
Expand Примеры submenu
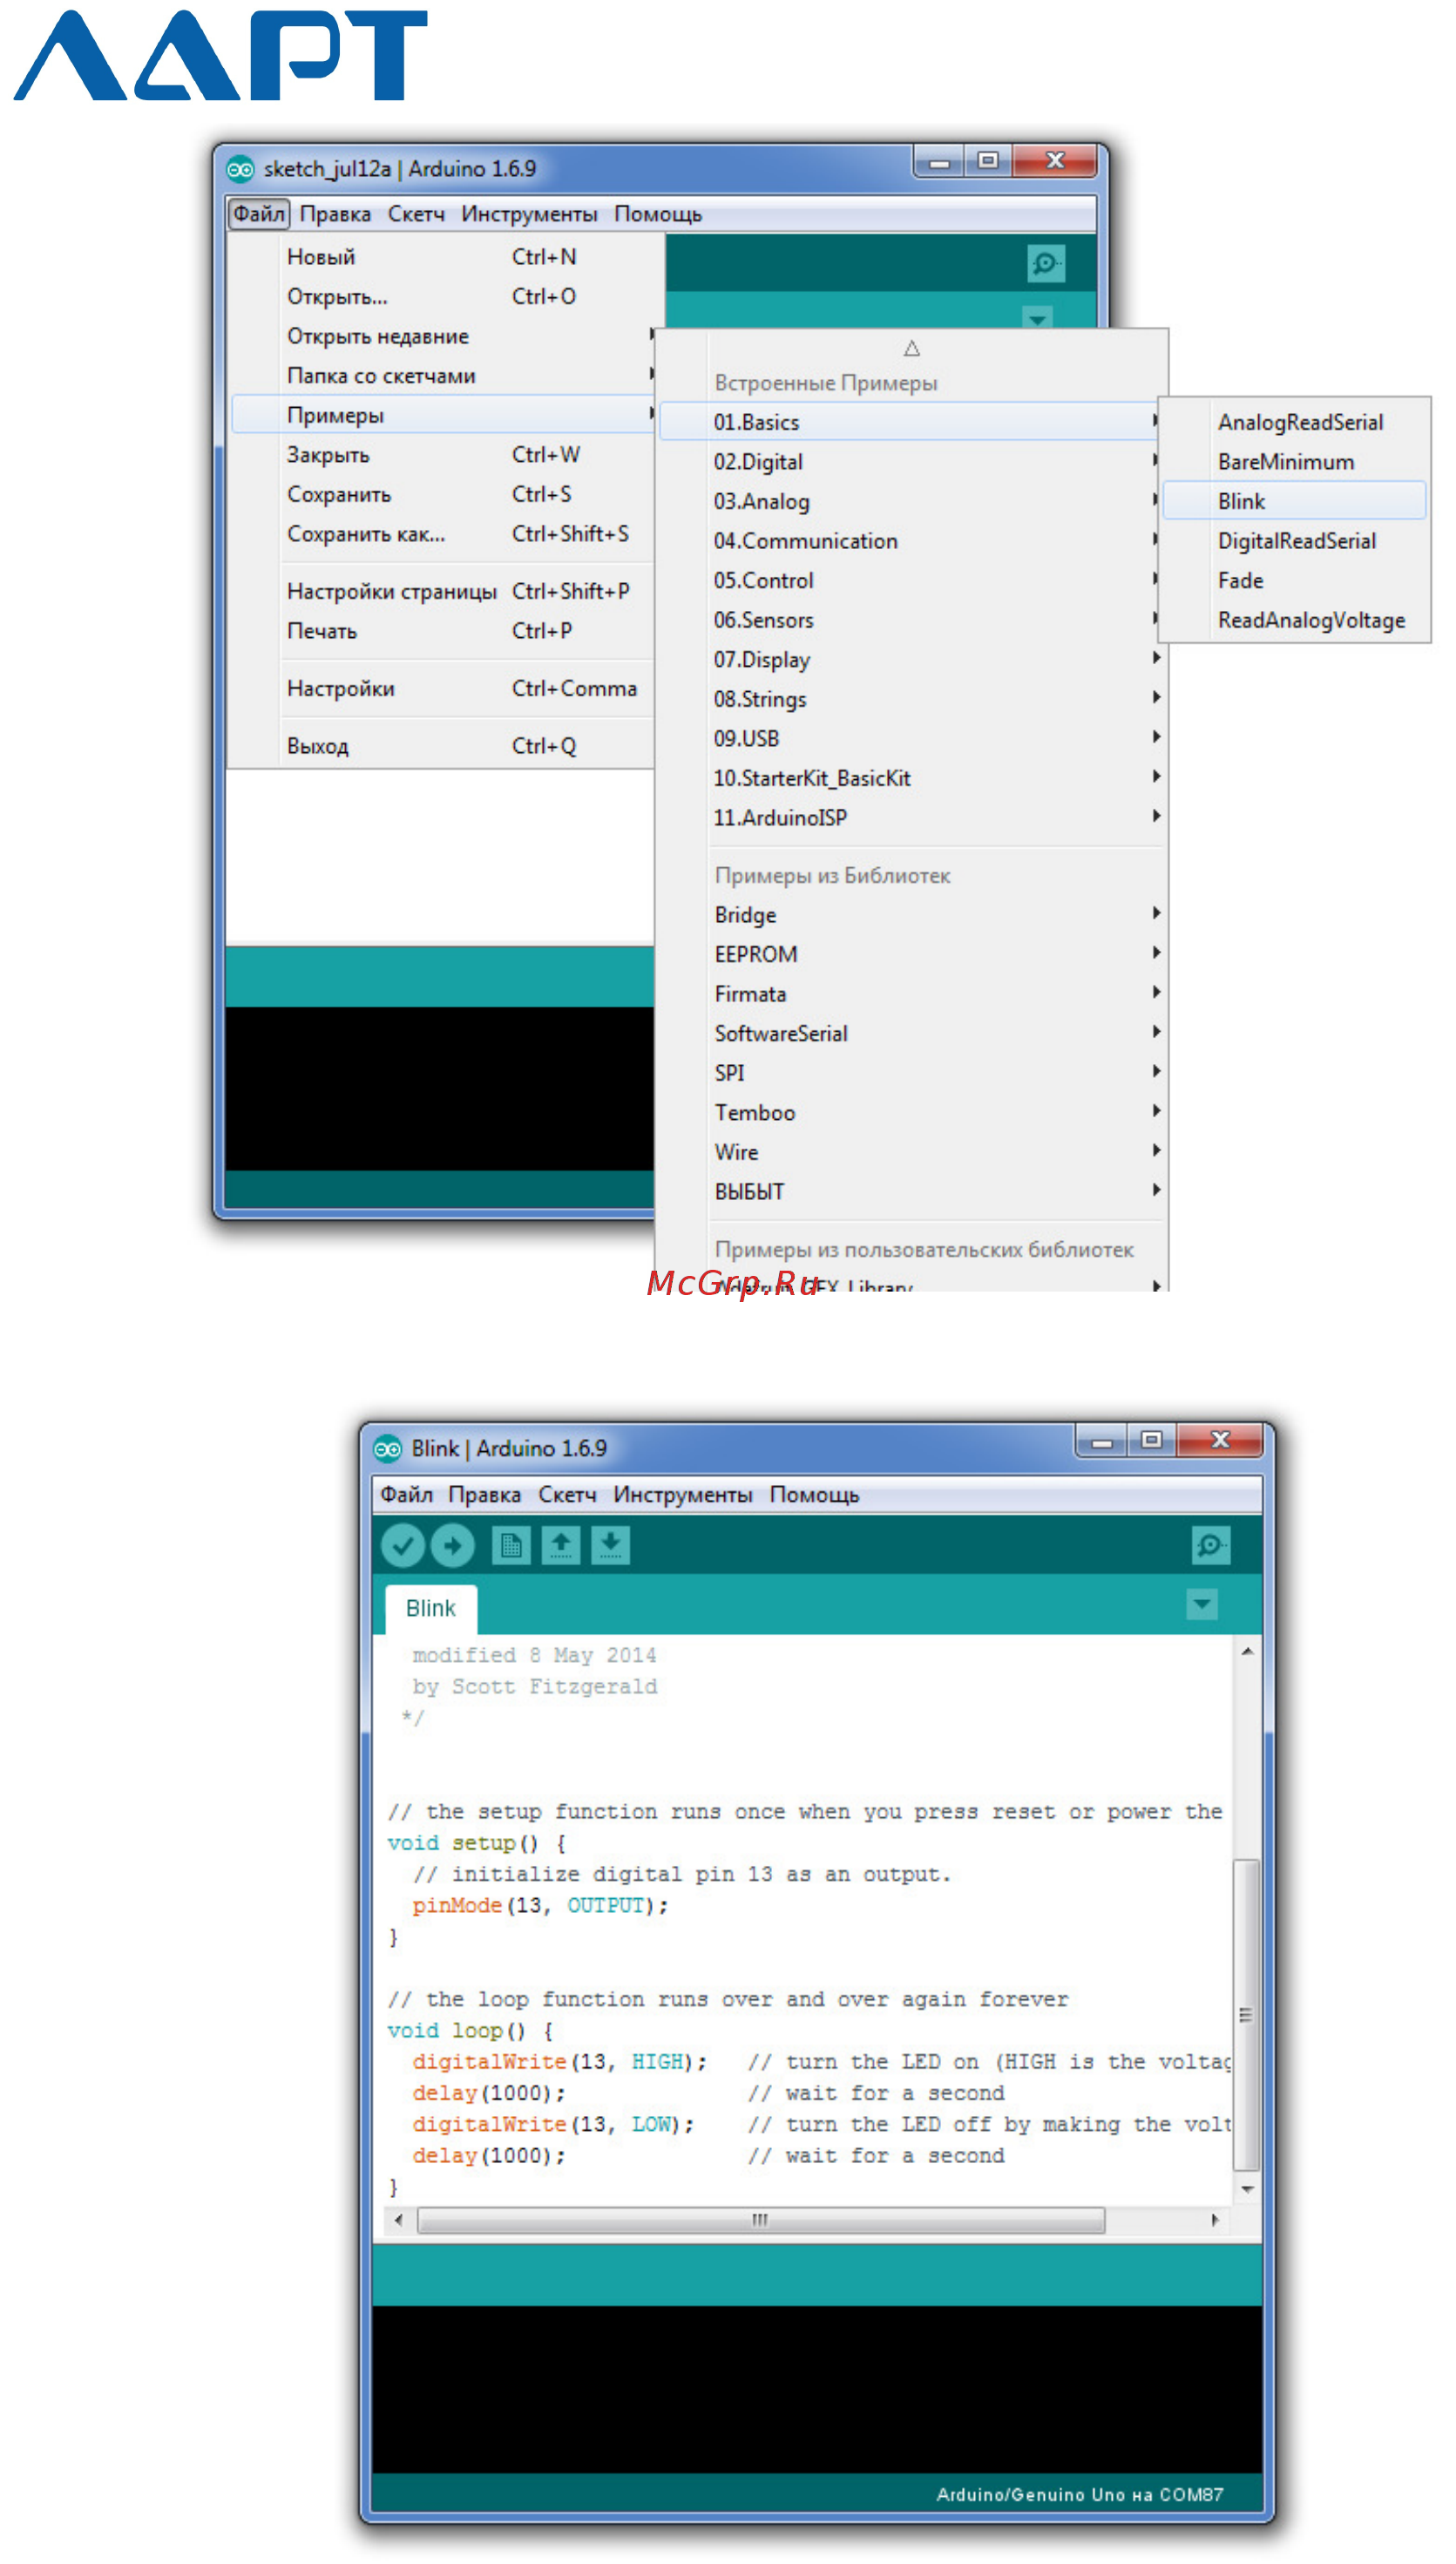click(x=443, y=415)
